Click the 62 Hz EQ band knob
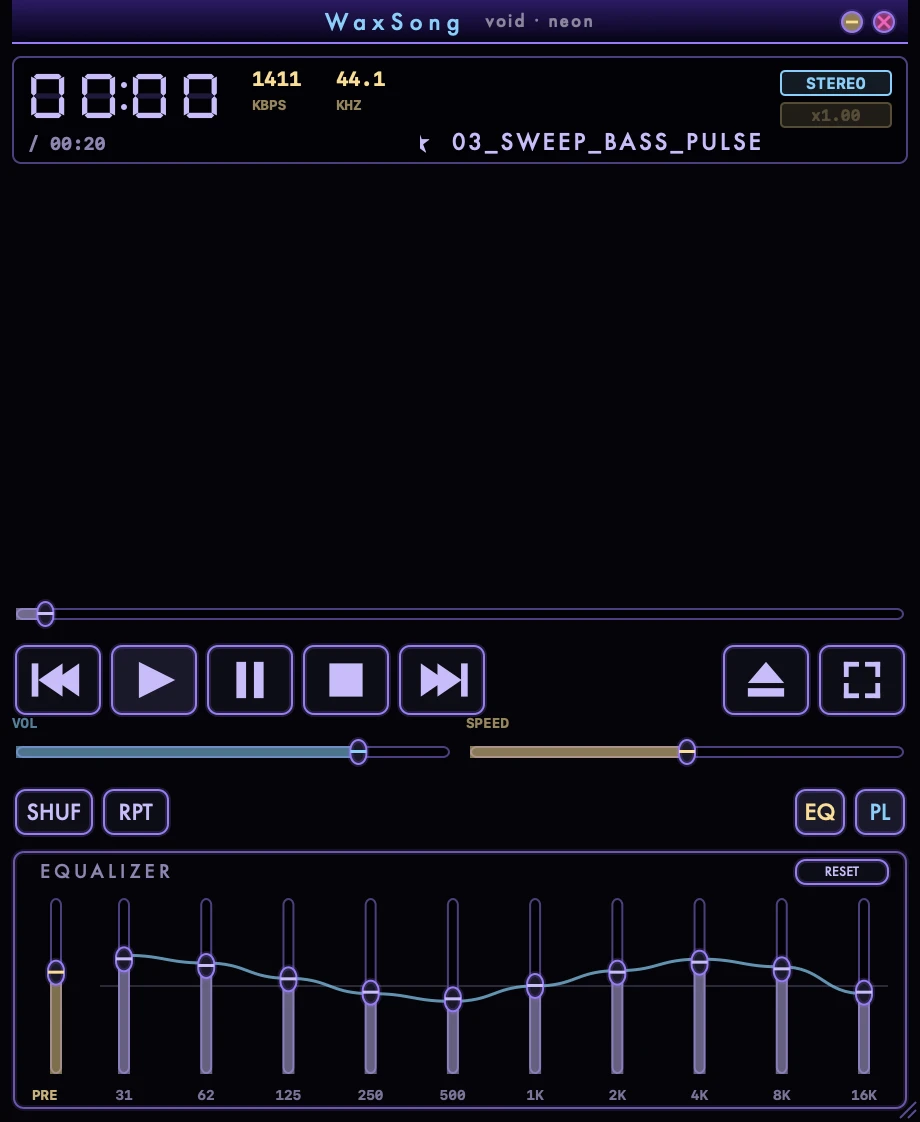Viewport: 920px width, 1122px height. (206, 966)
